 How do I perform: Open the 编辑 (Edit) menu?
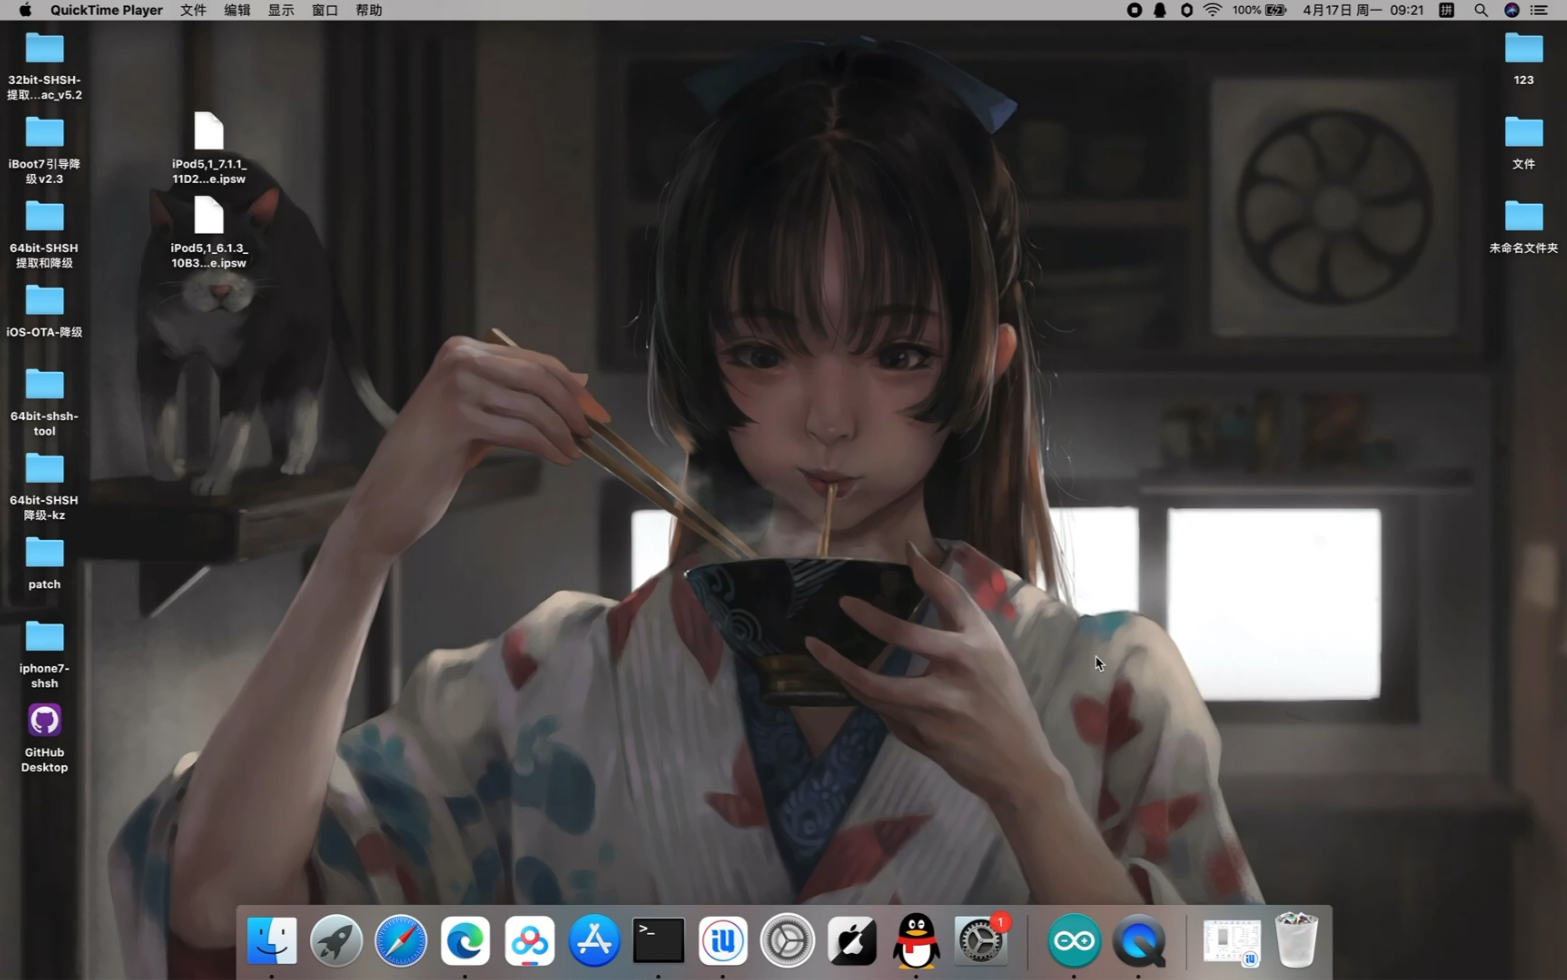pos(237,10)
